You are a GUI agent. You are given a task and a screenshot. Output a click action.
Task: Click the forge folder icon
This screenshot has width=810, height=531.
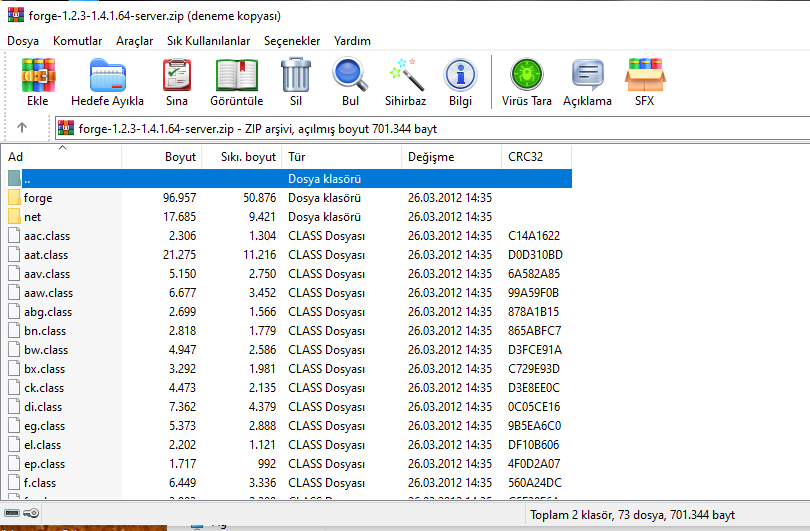point(14,197)
